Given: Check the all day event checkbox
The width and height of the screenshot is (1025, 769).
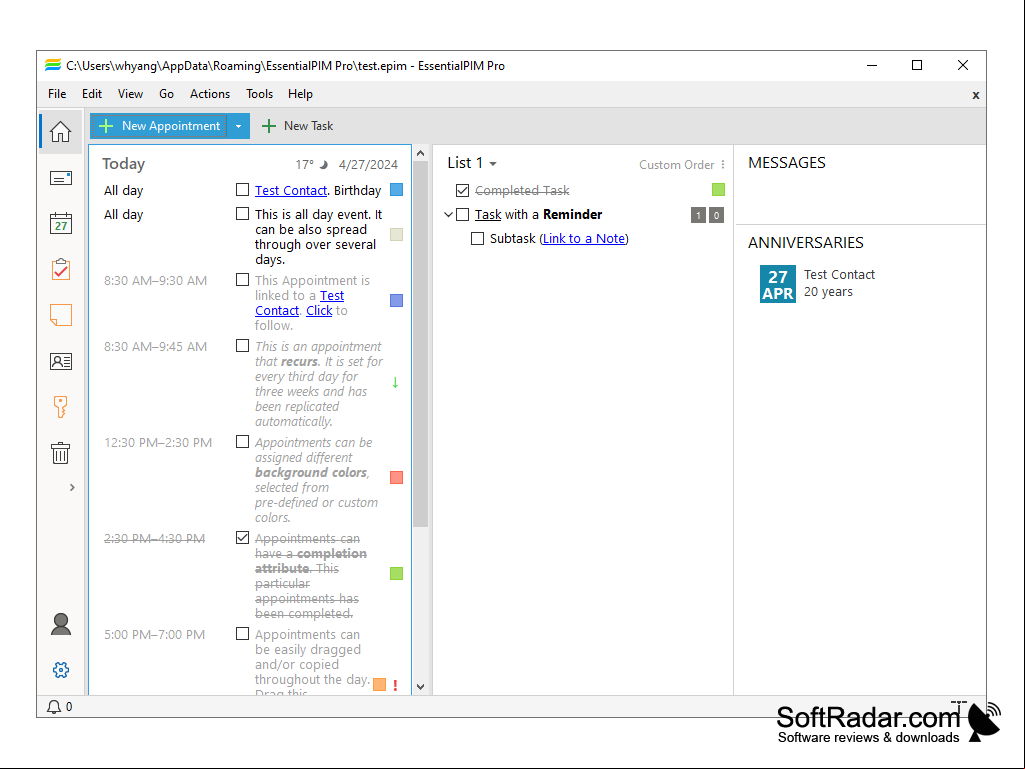Looking at the screenshot, I should [x=243, y=214].
